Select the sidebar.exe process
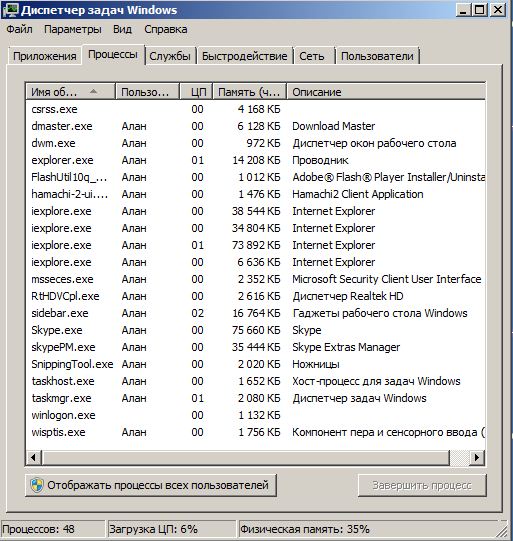The width and height of the screenshot is (513, 541). [255, 313]
